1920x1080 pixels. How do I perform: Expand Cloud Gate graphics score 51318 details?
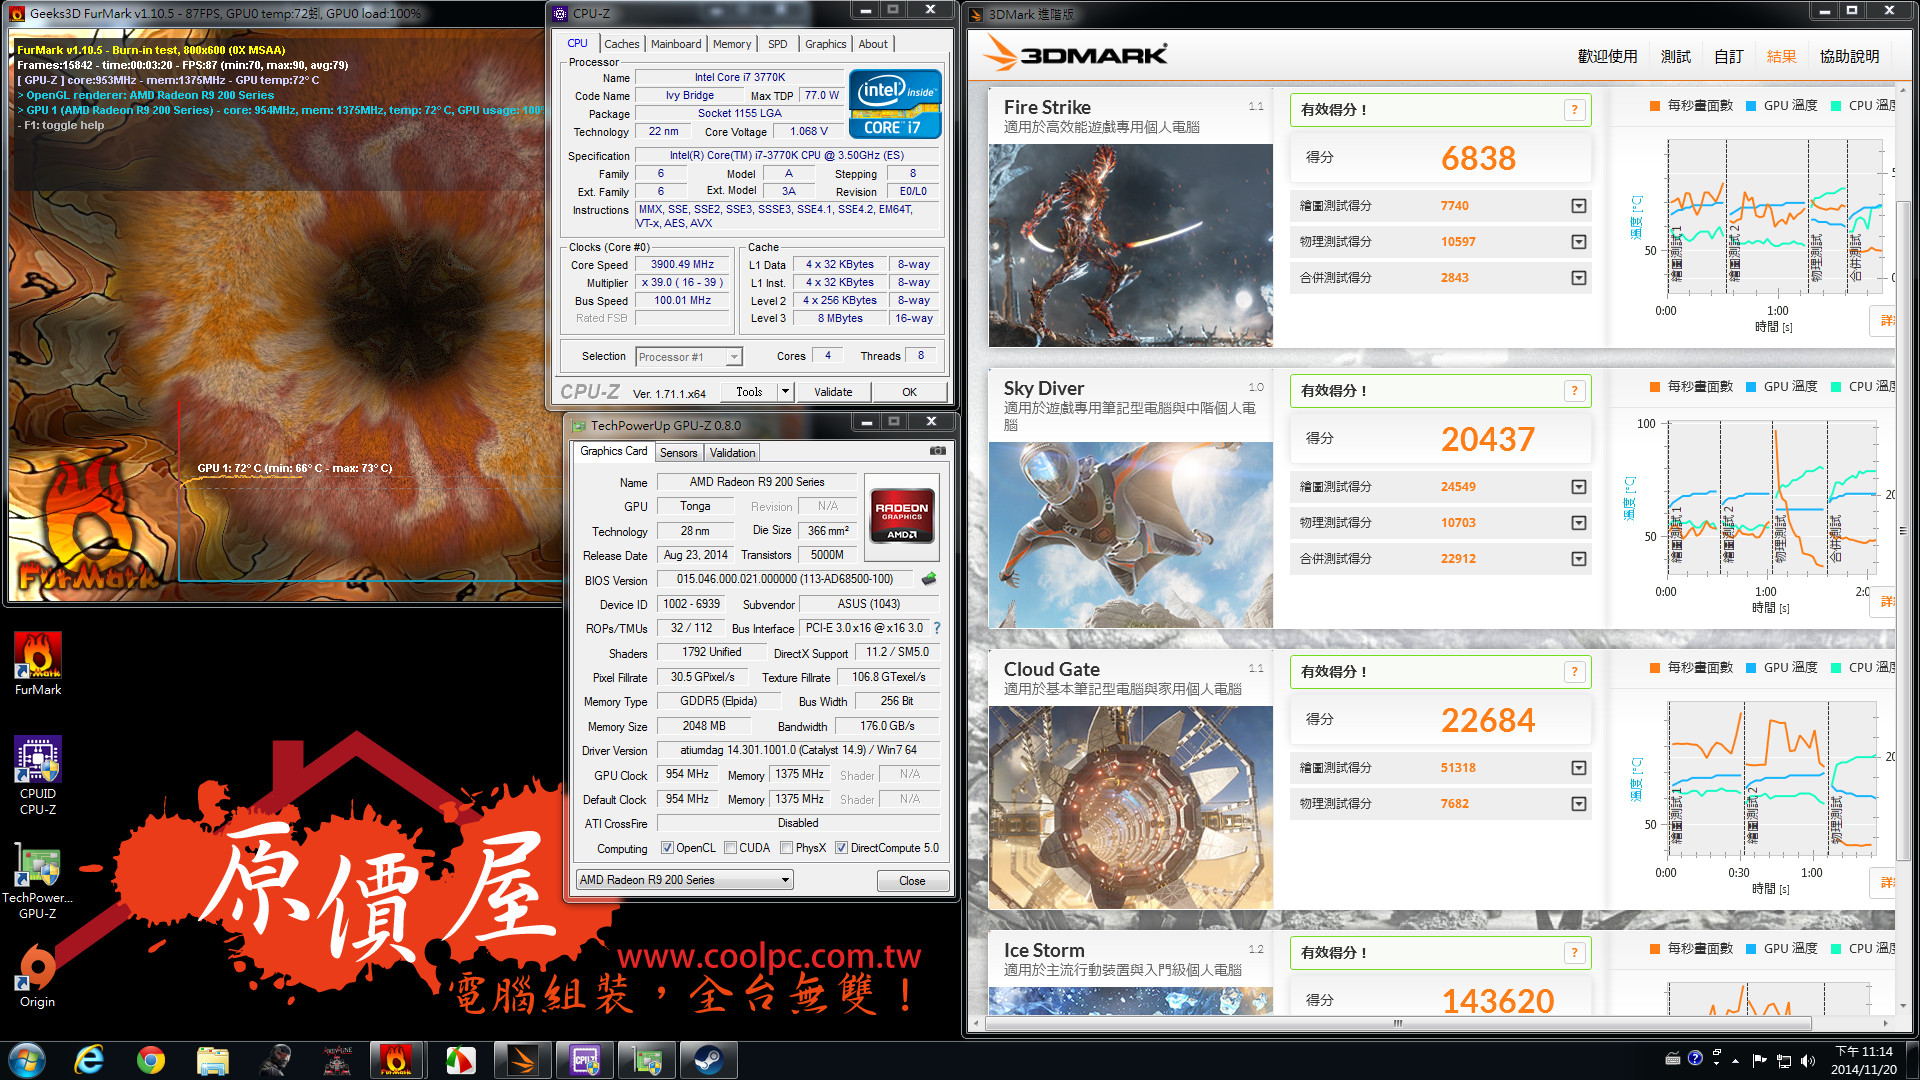[x=1579, y=768]
